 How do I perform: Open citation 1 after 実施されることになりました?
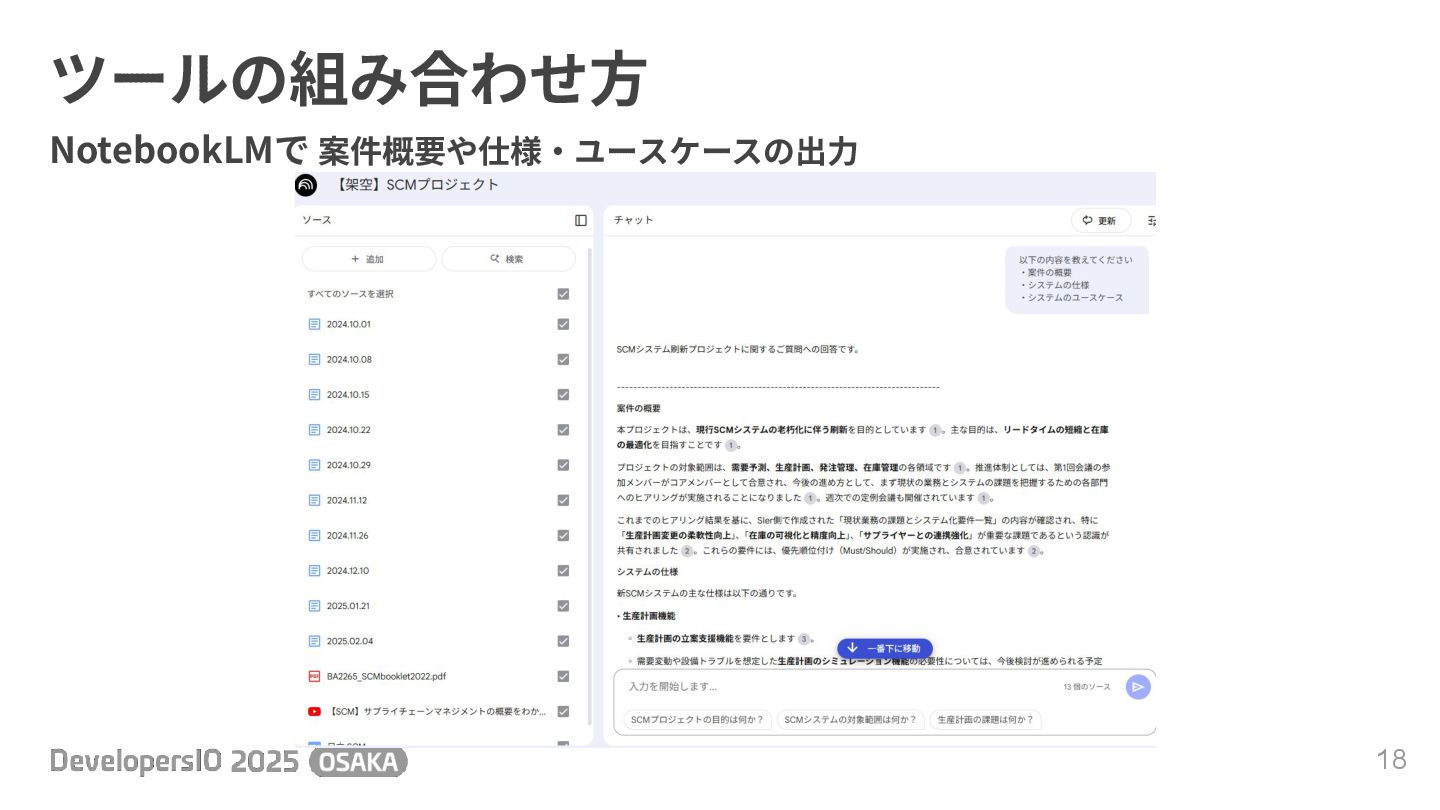click(810, 497)
